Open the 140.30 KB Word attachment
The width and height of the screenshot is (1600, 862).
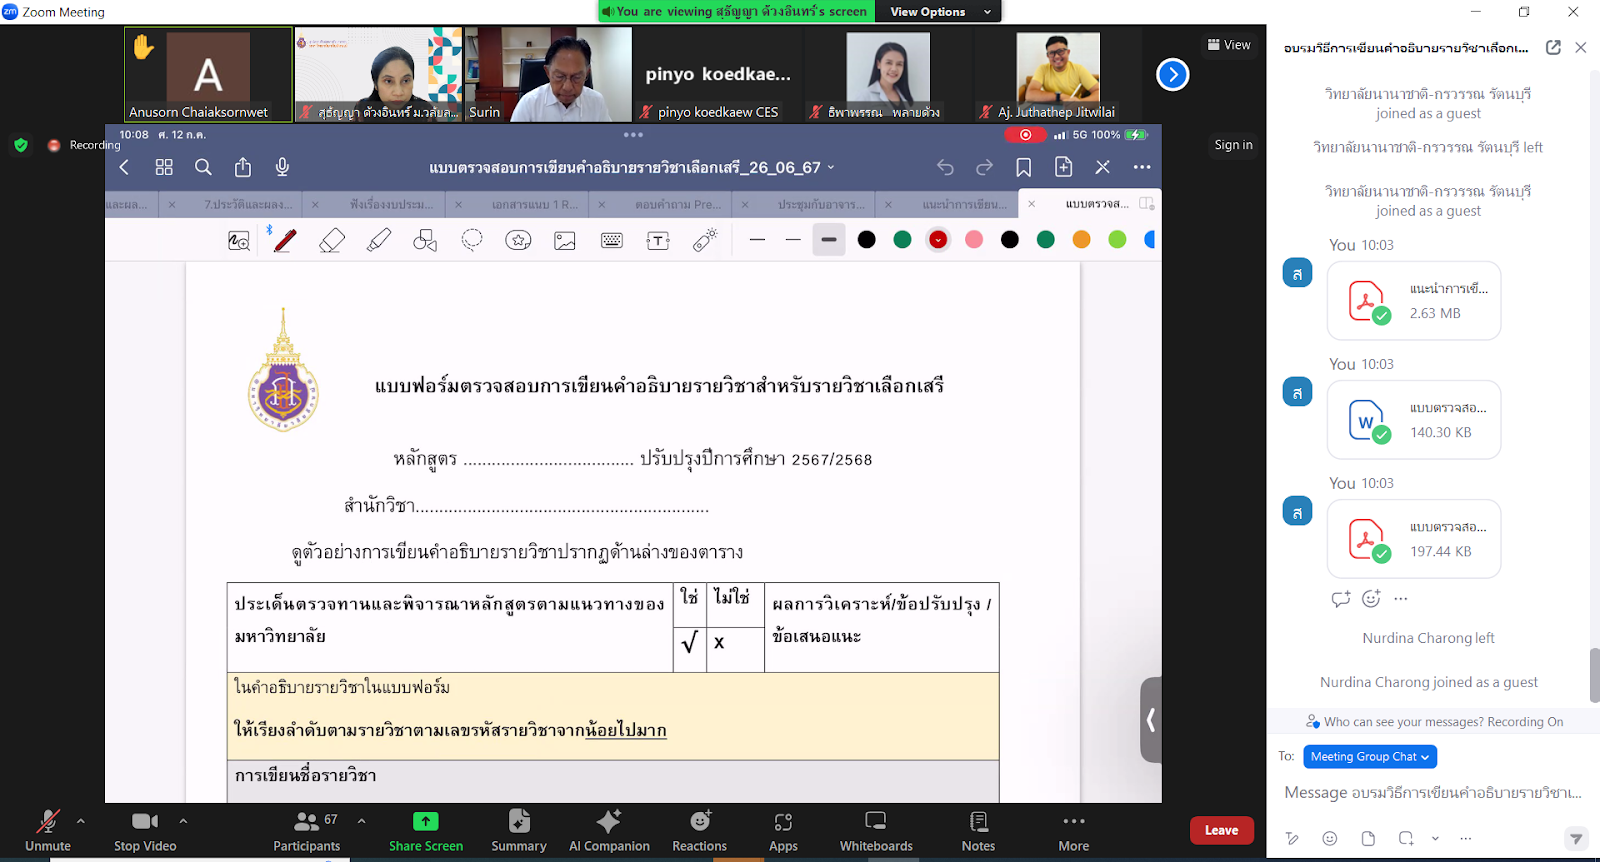pos(1414,420)
